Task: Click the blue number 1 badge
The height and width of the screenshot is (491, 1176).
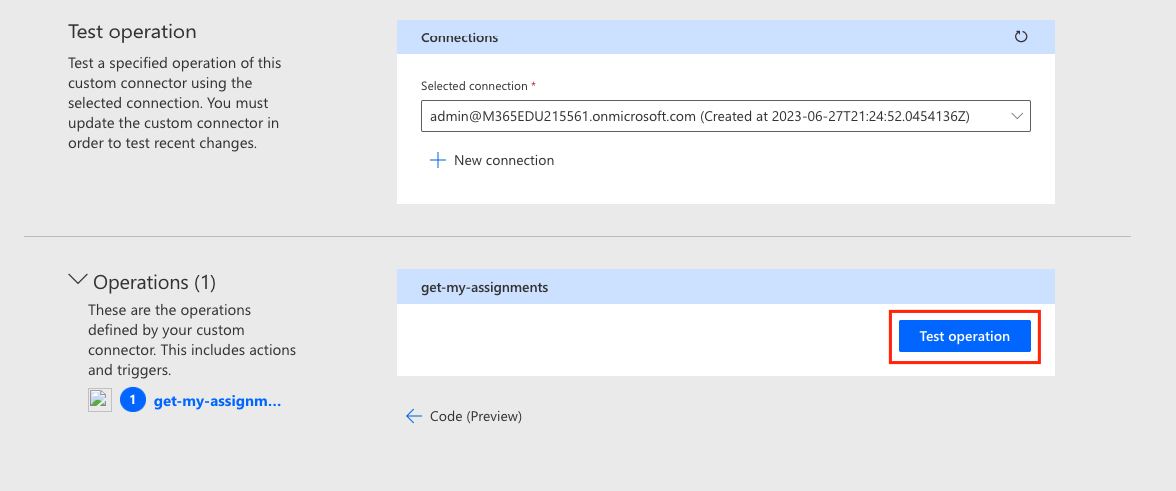Action: (x=133, y=401)
